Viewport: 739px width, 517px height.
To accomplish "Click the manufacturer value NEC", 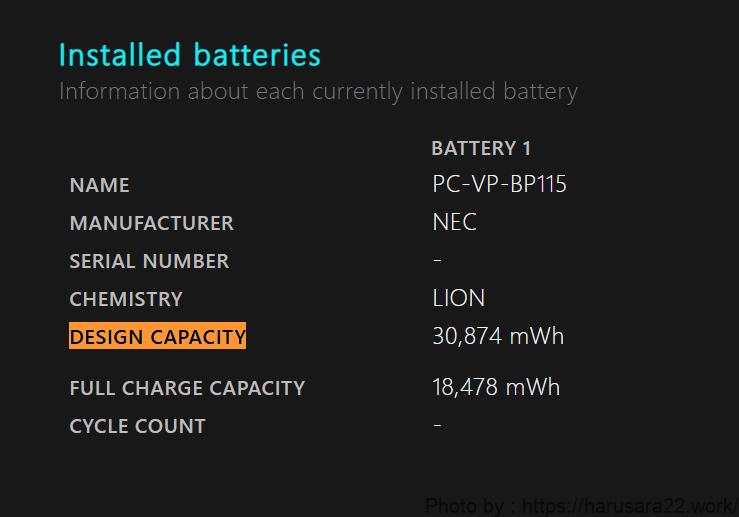I will click(454, 222).
